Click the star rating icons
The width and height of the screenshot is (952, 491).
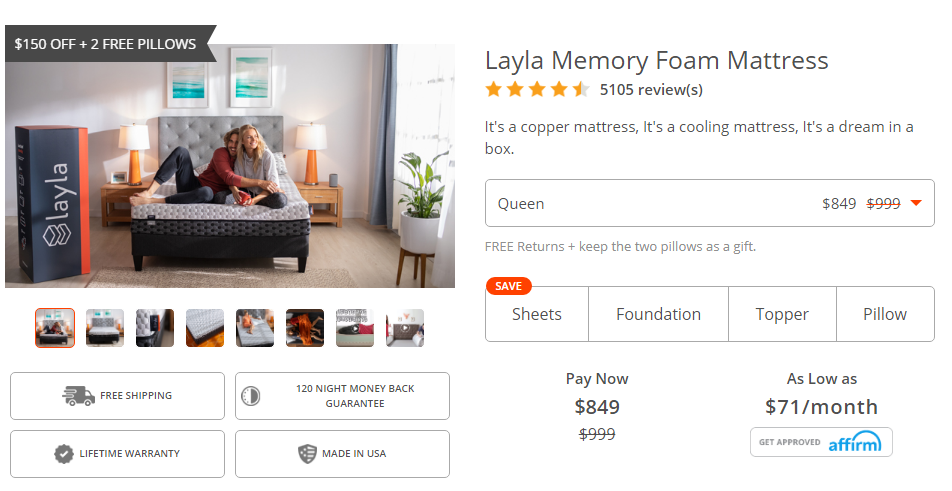pyautogui.click(x=537, y=90)
